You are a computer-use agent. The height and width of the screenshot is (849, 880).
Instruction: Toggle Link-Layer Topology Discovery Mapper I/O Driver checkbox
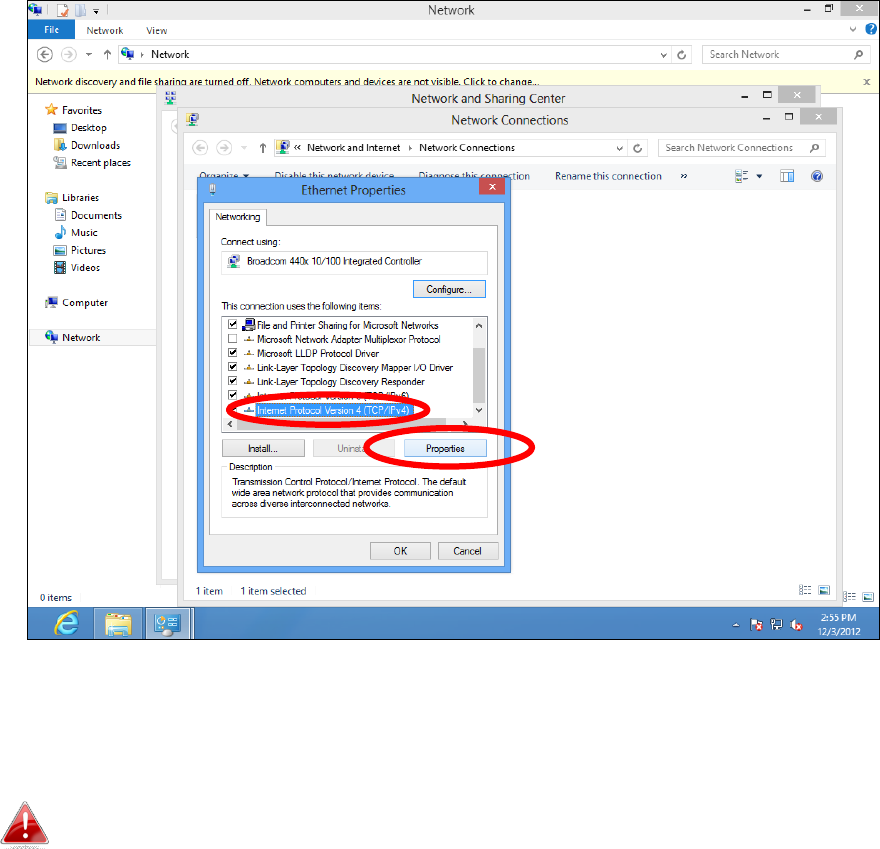click(x=232, y=367)
